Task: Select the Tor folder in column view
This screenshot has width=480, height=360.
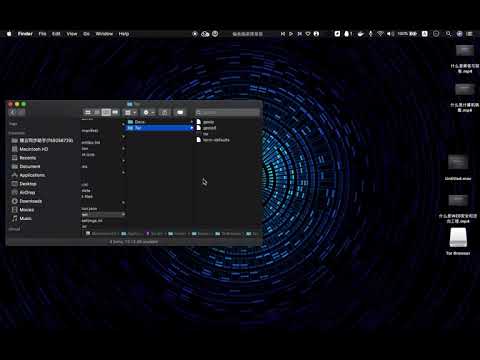Action: click(160, 128)
